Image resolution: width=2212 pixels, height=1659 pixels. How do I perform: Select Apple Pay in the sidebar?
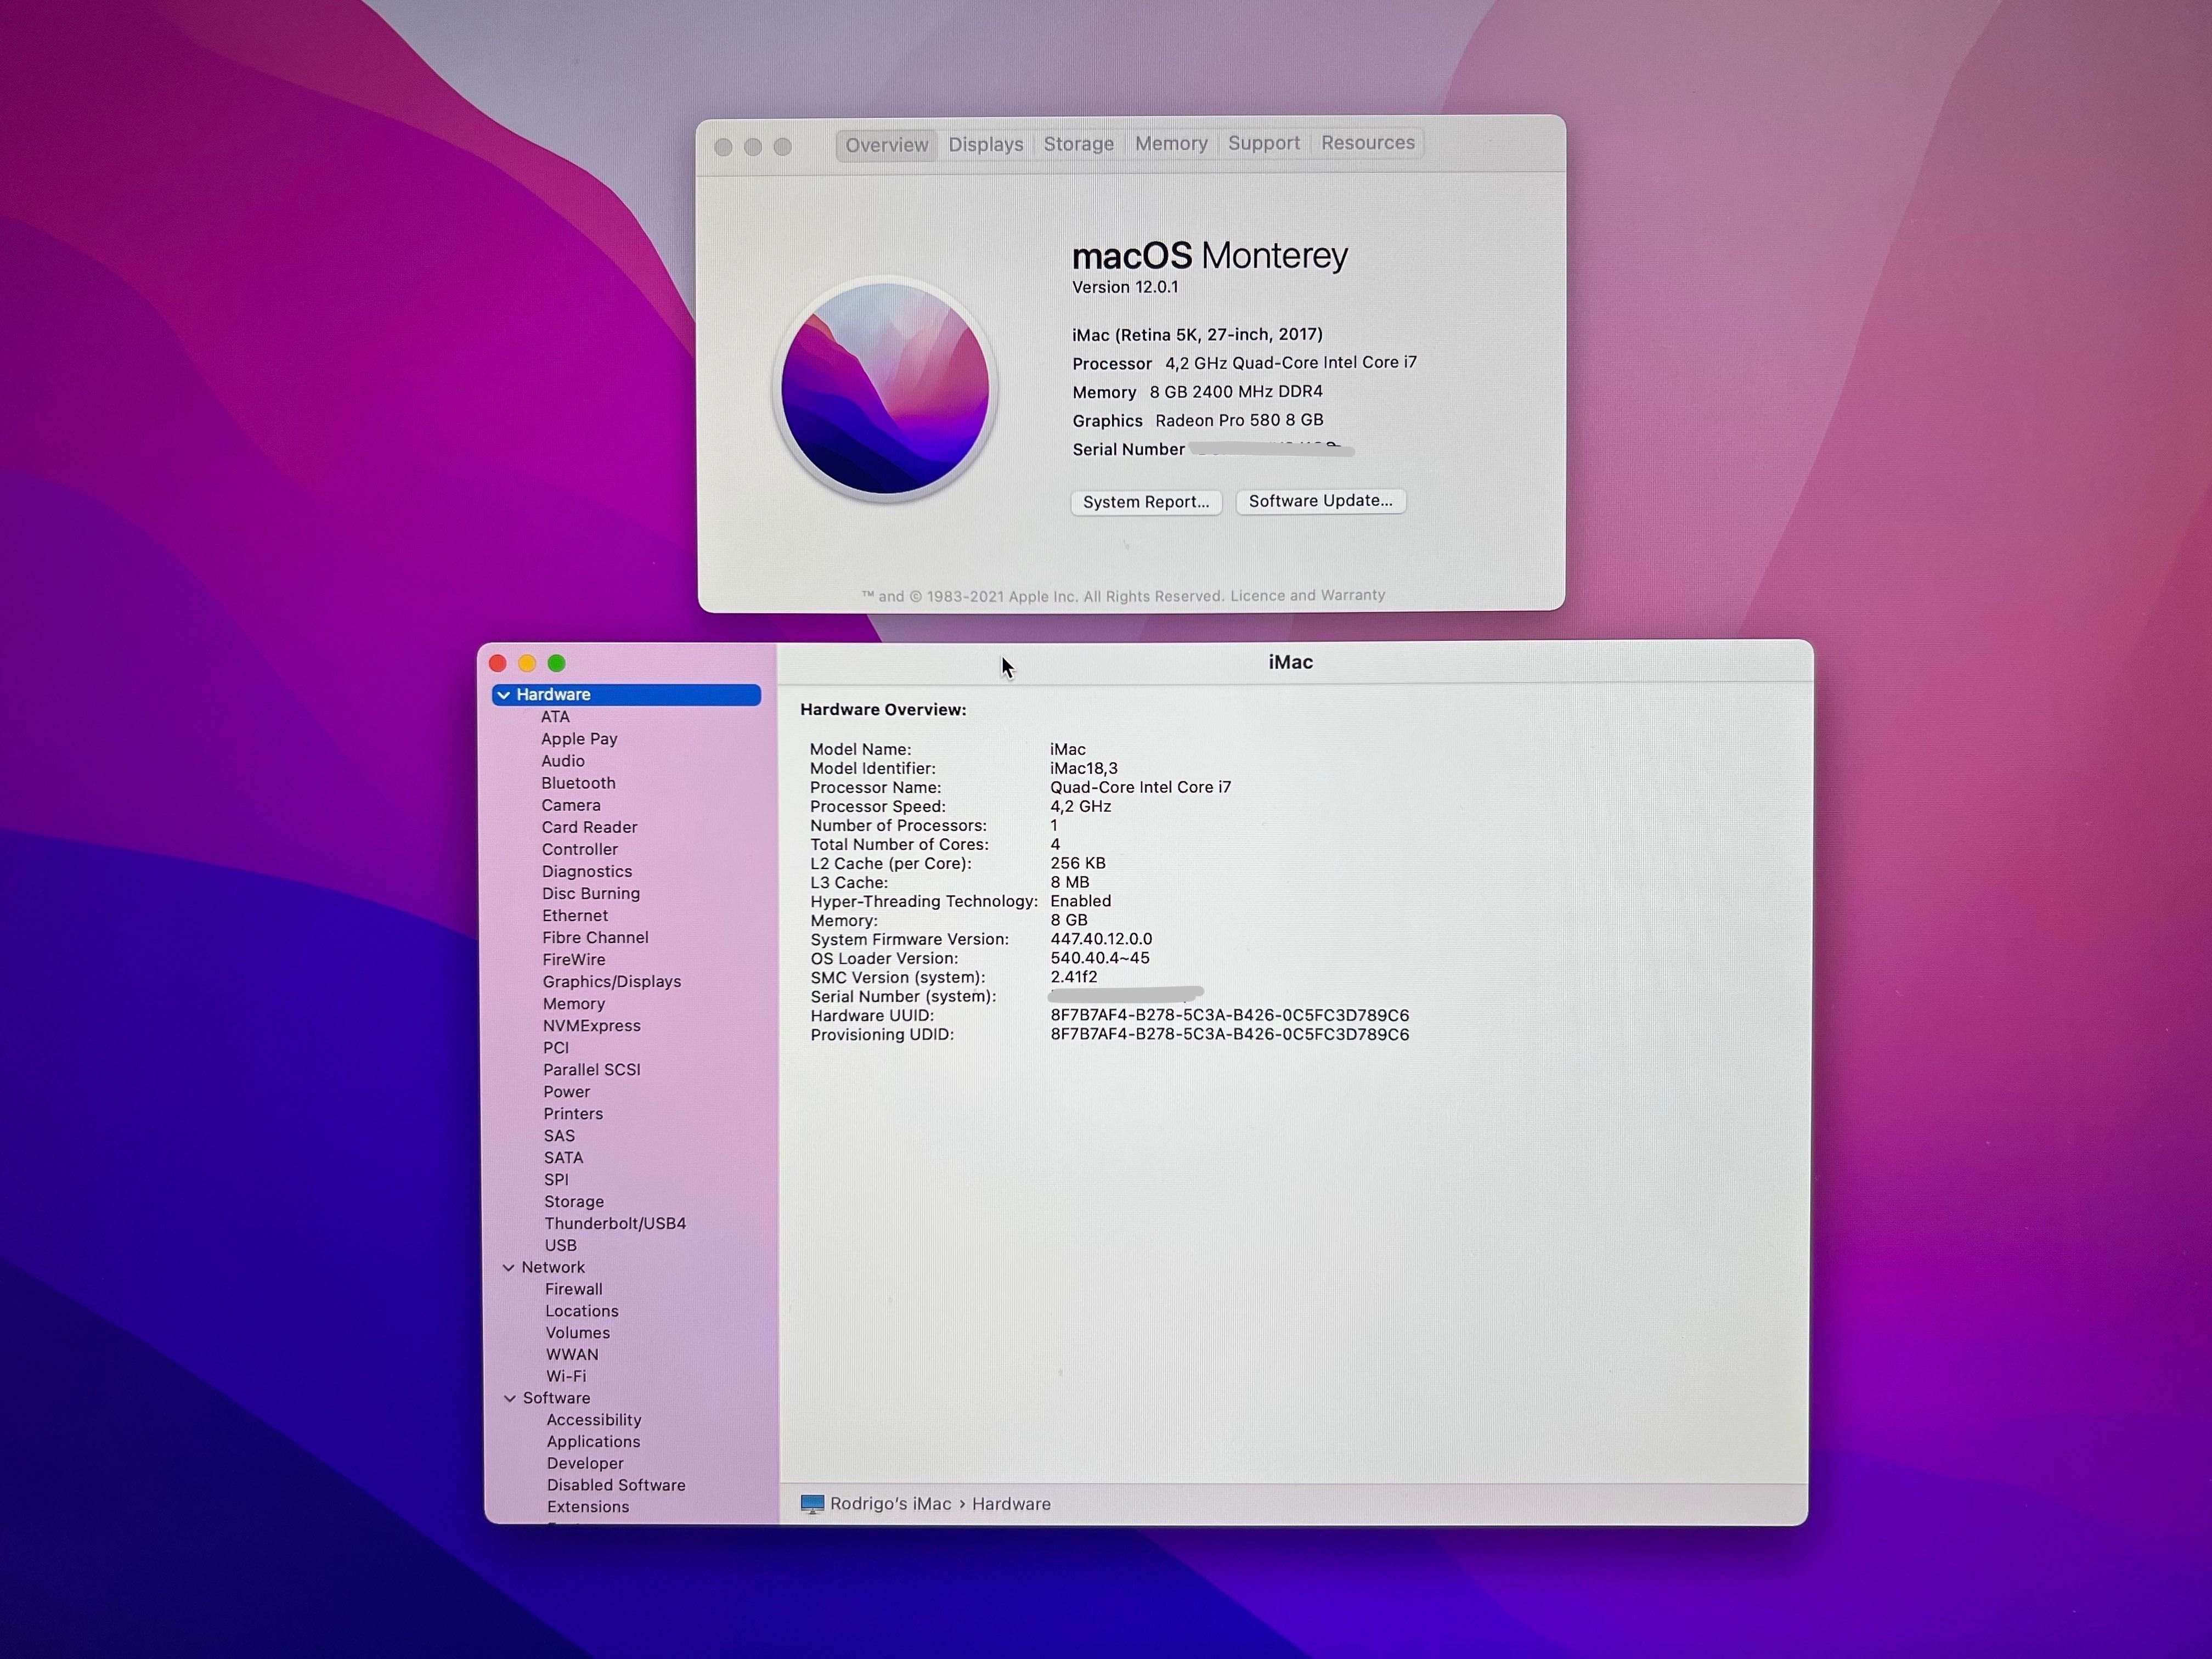pos(579,739)
